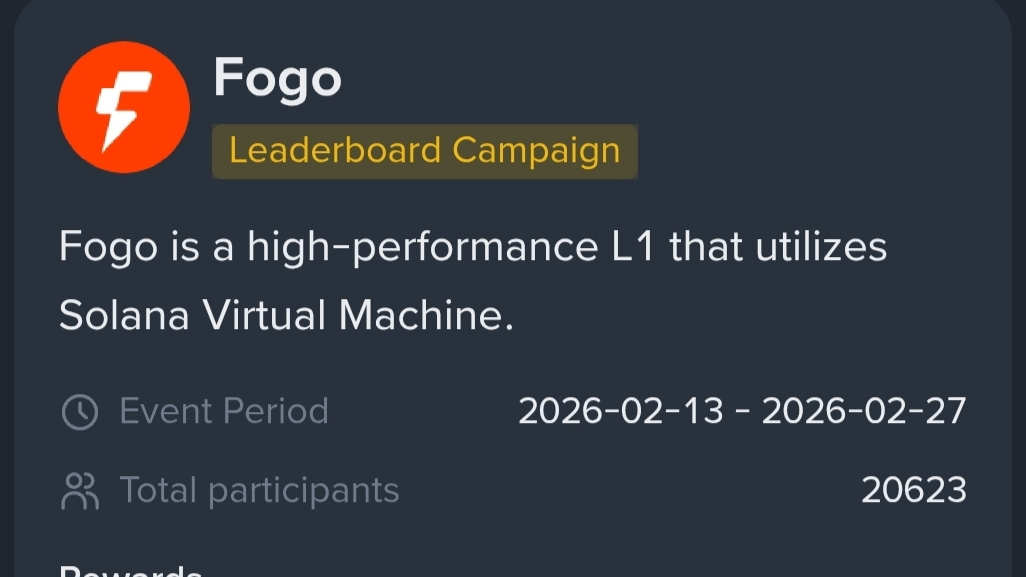Click 'Fogo is a' at description start

click(145, 246)
